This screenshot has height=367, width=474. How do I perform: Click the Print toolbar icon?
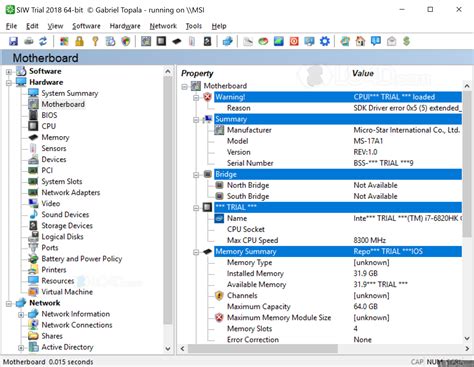coord(29,41)
